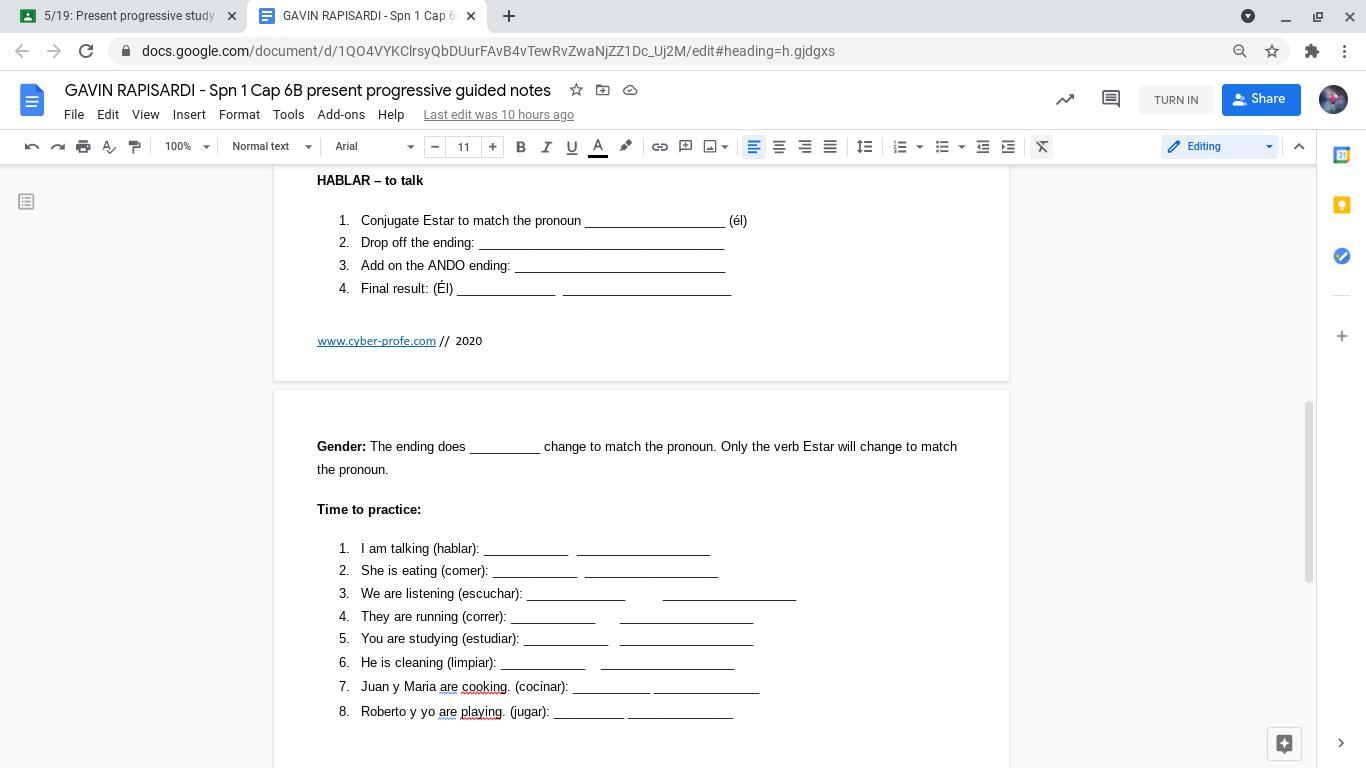
Task: Select the Paint format tool
Action: pos(135,147)
